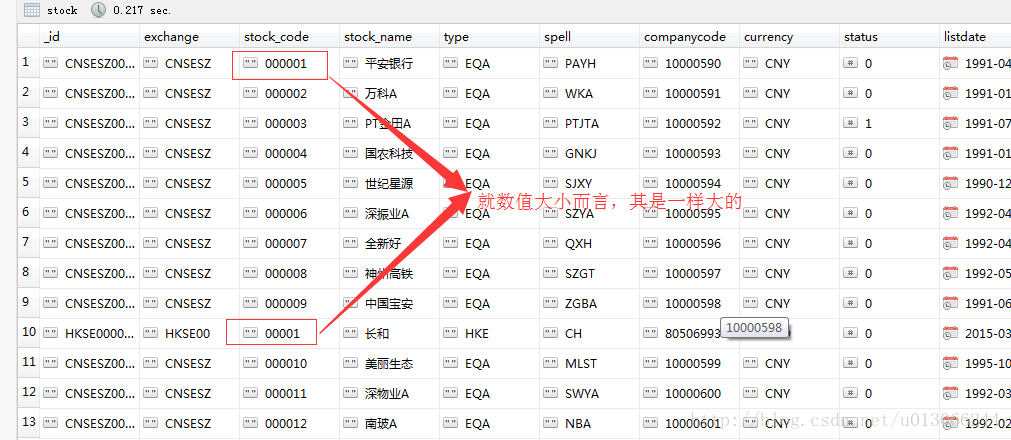Image resolution: width=1011 pixels, height=440 pixels.
Task: Click the stock_code column header
Action: [289, 37]
